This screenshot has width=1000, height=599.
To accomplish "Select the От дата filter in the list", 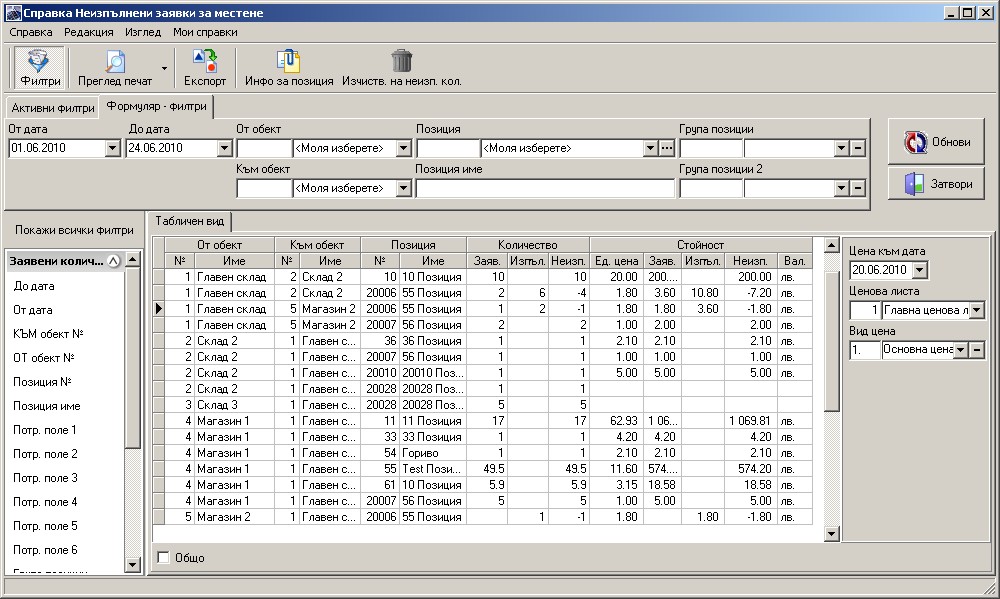I will click(33, 310).
